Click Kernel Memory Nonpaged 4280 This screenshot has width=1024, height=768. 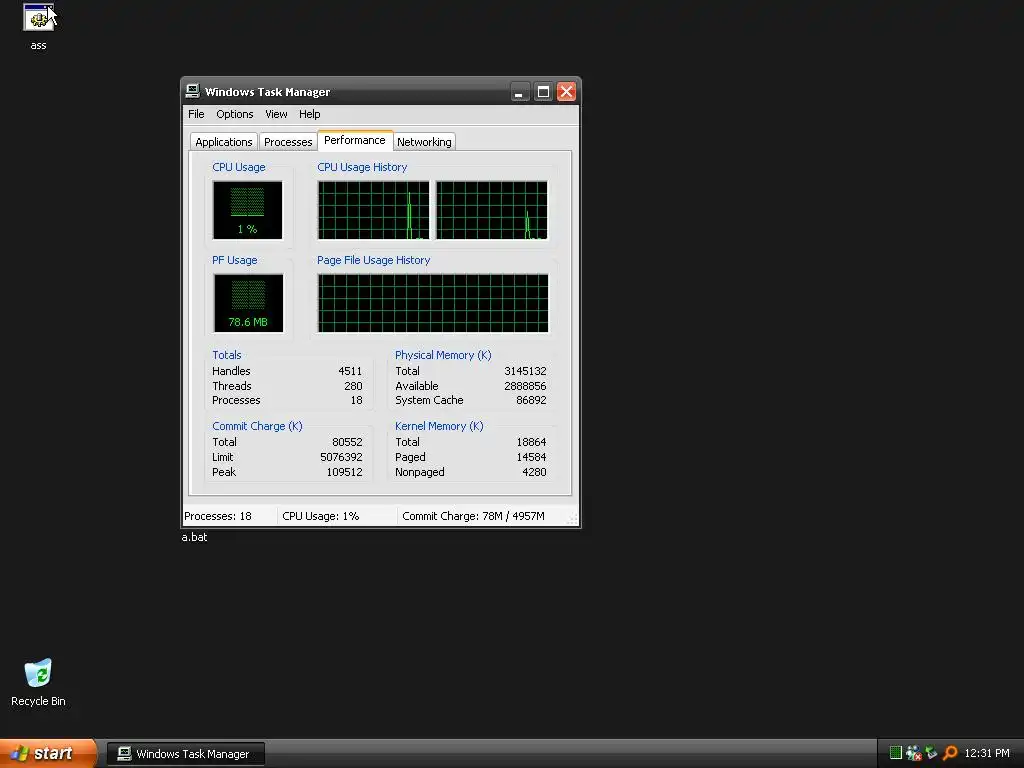pyautogui.click(x=534, y=472)
